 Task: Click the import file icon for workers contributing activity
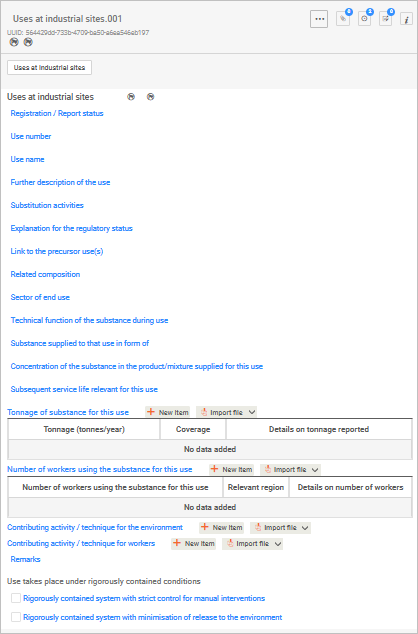pos(230,543)
